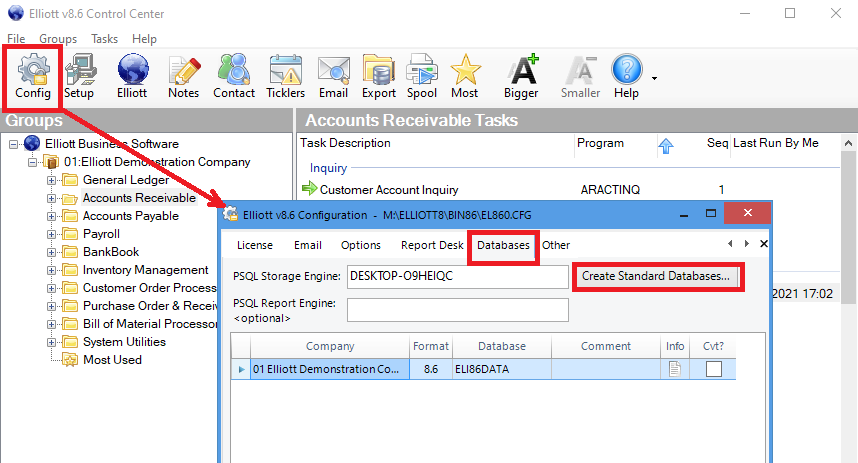Image resolution: width=858 pixels, height=463 pixels.
Task: Click Create Standard Databases button
Action: point(656,276)
